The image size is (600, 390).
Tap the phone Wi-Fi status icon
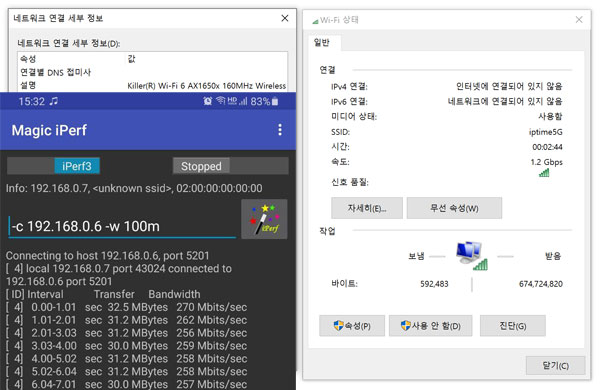pyautogui.click(x=221, y=101)
